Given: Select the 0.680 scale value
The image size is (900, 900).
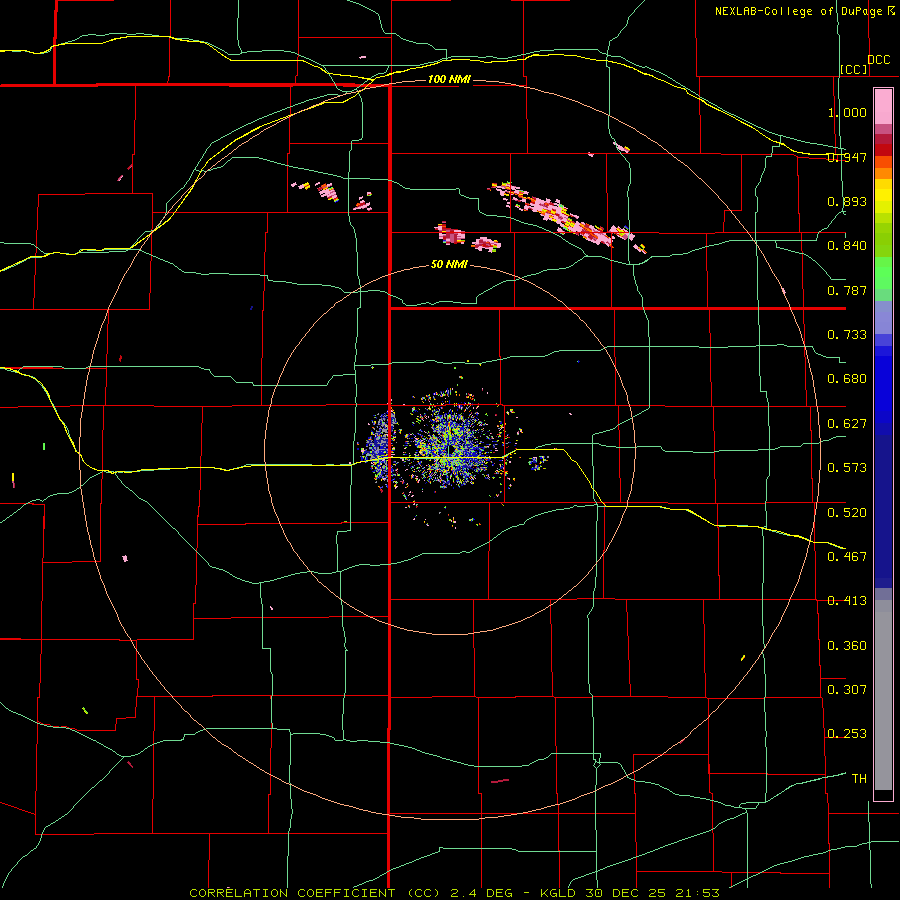Looking at the screenshot, I should 847,379.
